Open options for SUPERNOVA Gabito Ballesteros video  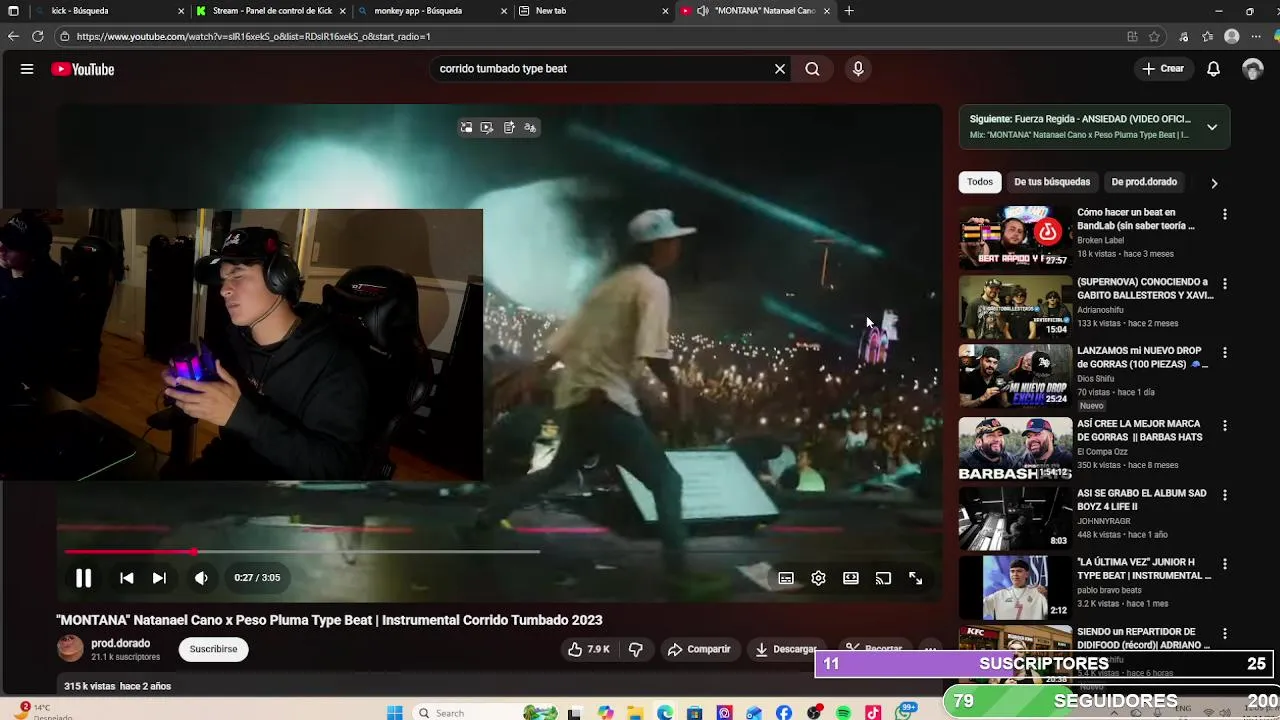[1224, 284]
